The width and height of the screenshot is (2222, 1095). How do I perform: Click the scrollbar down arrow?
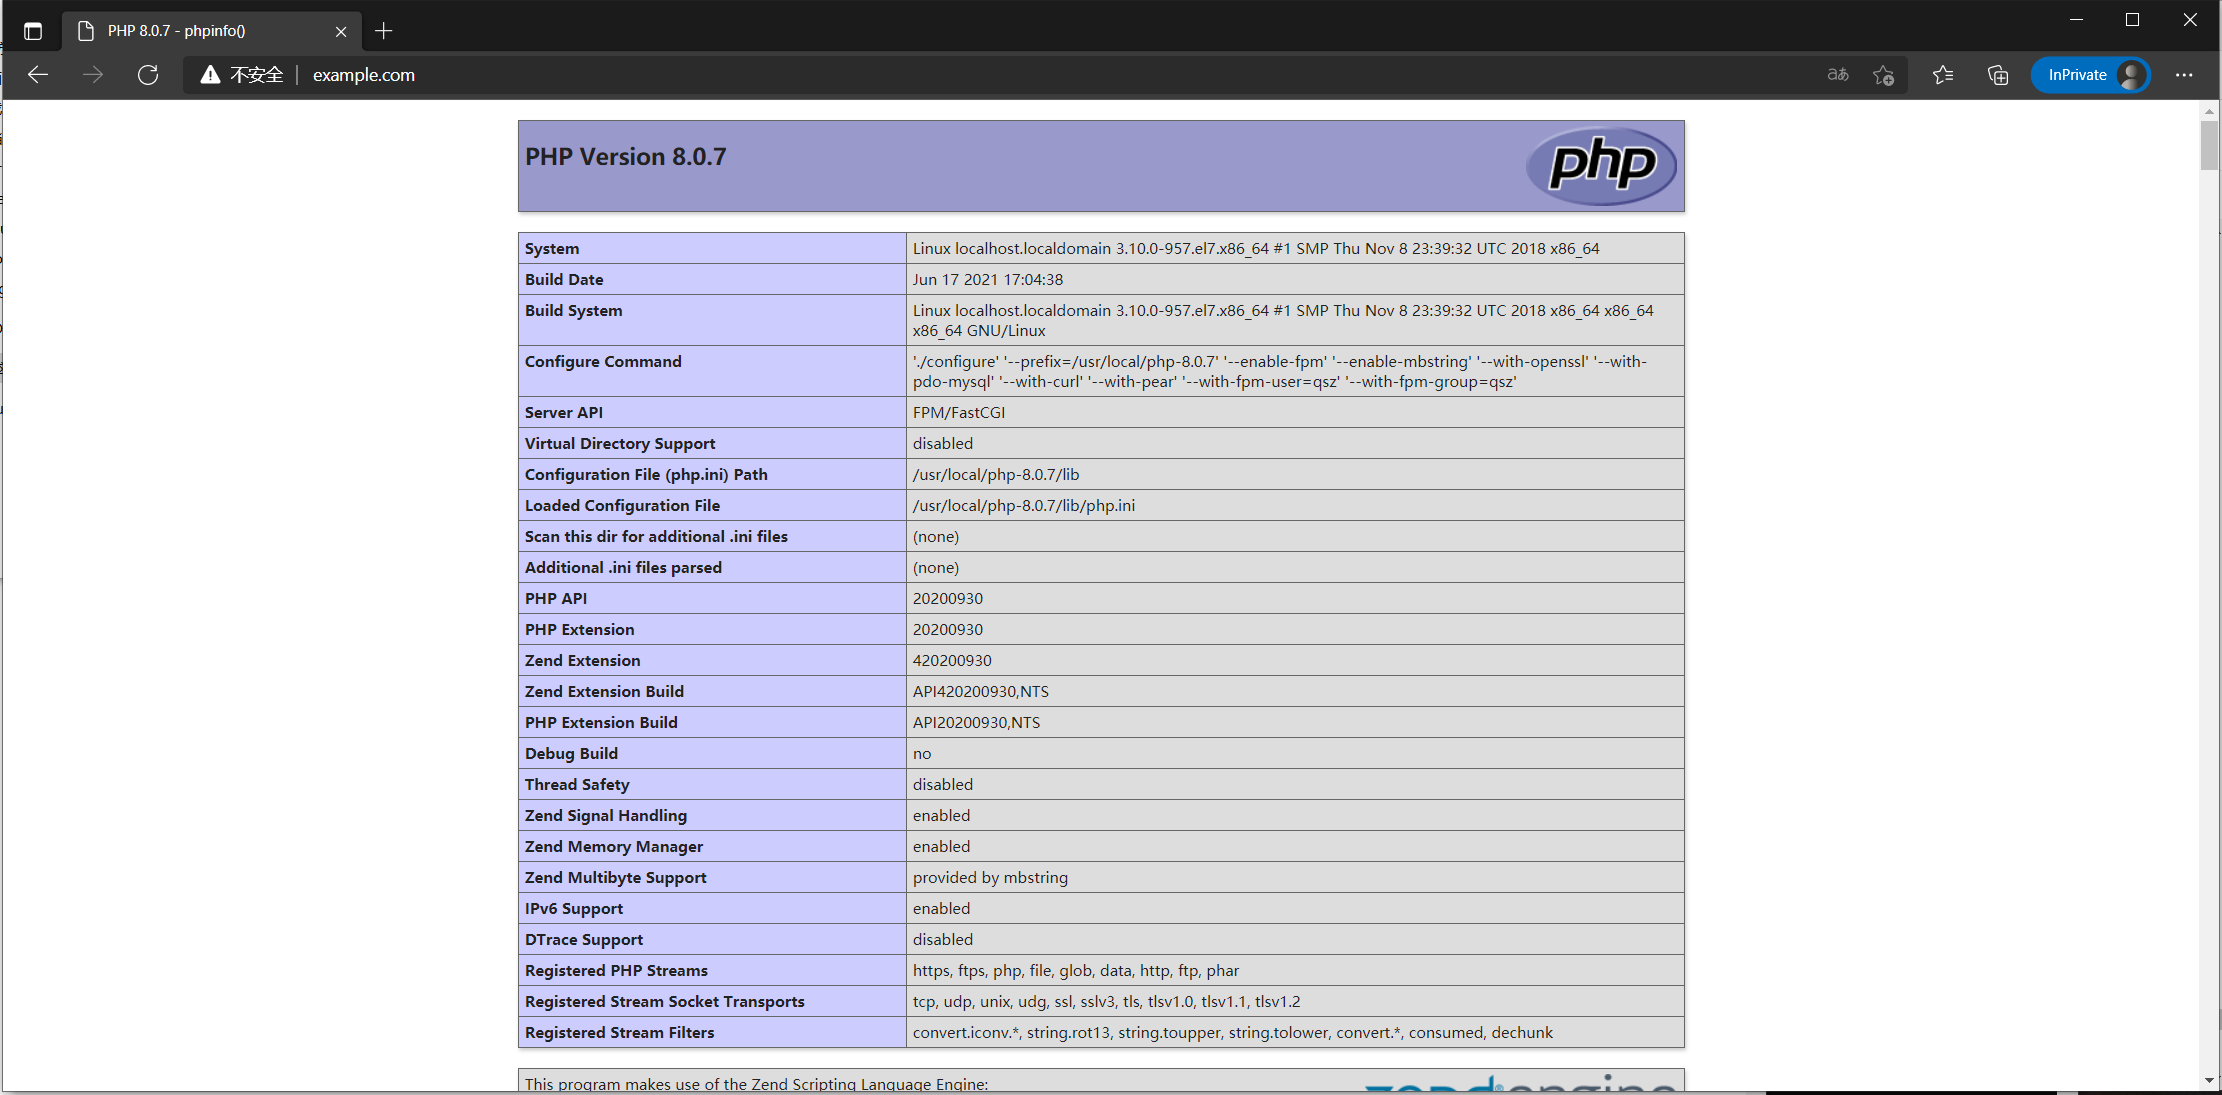click(x=2209, y=1081)
